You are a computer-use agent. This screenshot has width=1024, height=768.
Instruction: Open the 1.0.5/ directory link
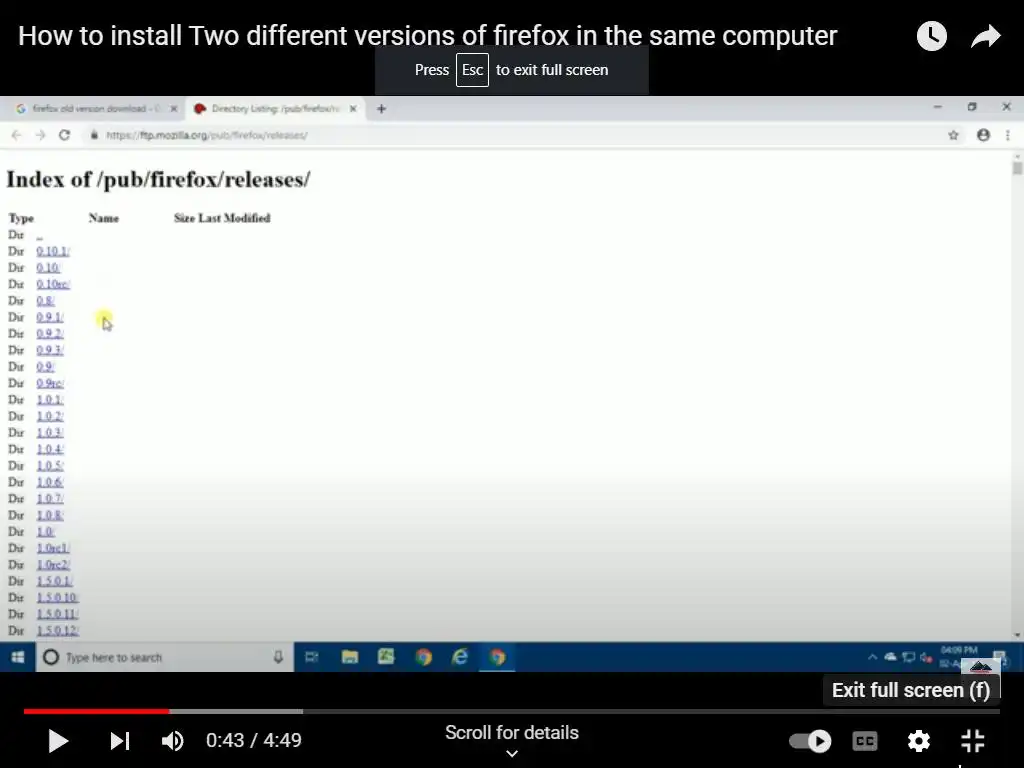pos(50,466)
